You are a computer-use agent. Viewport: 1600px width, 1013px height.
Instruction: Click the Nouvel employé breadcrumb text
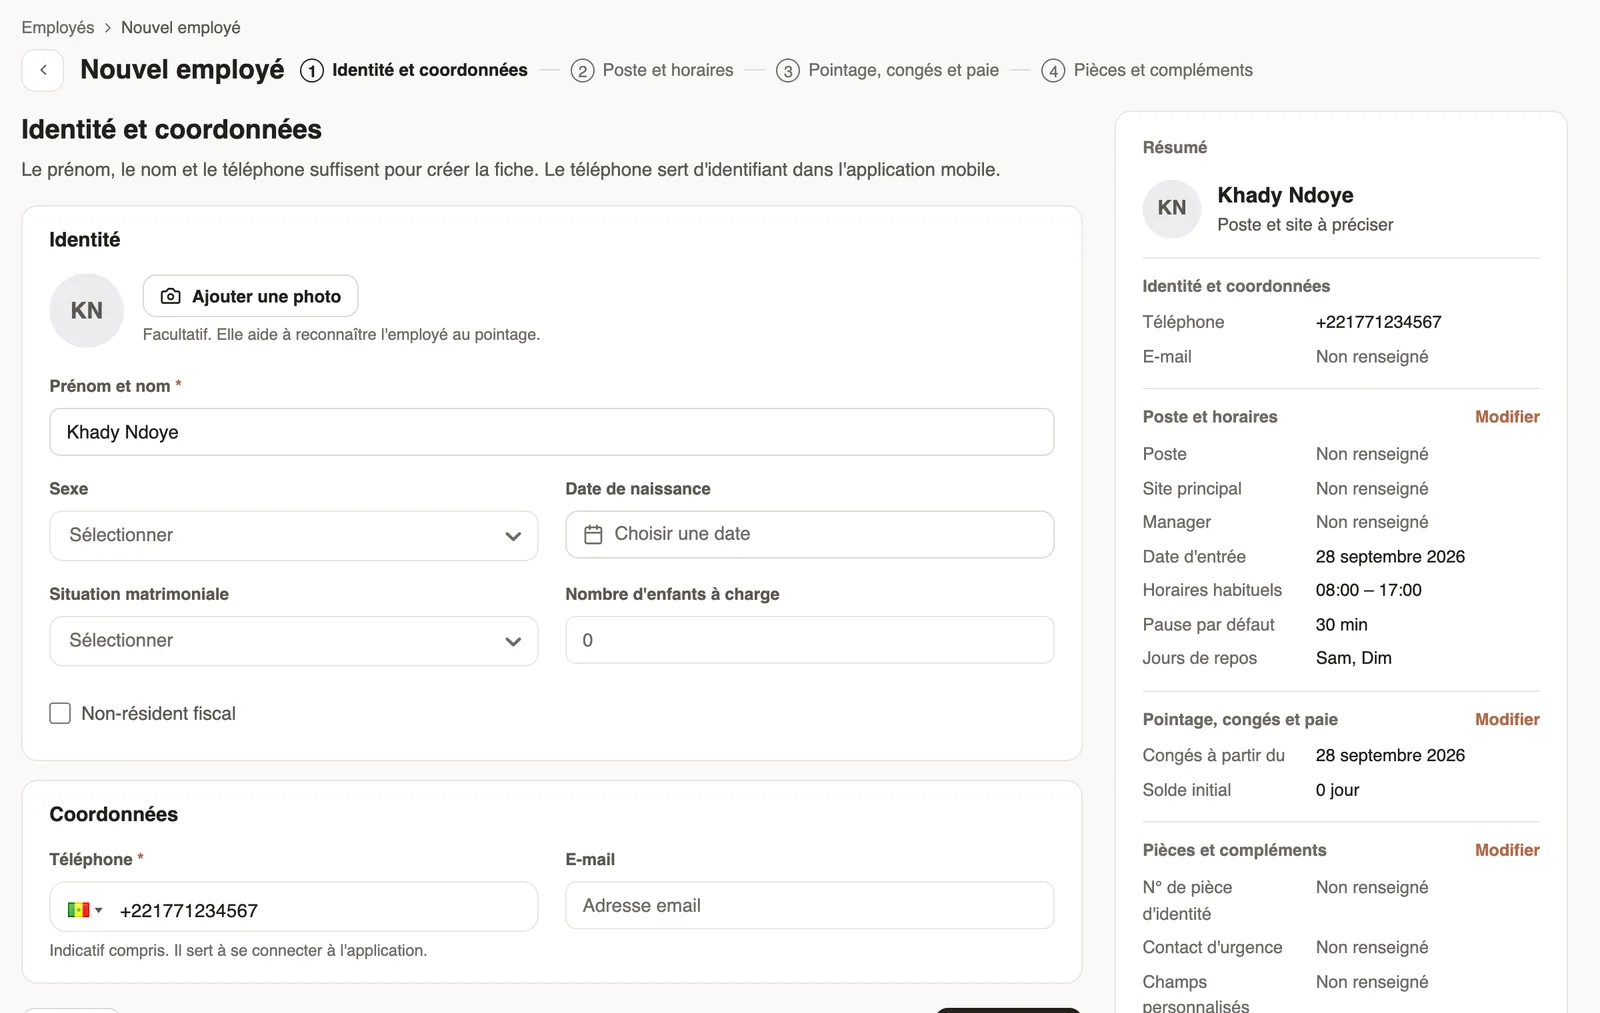(x=181, y=27)
